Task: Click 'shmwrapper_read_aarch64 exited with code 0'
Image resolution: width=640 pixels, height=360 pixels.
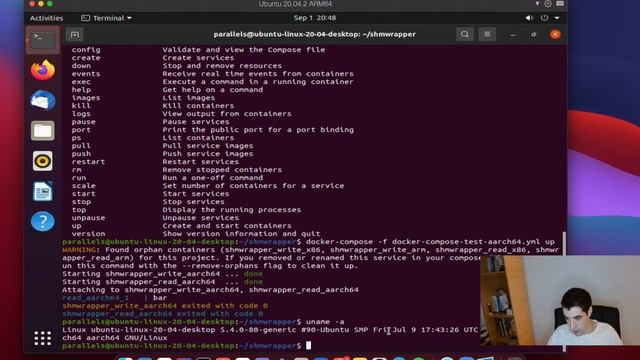Action: coord(162,314)
